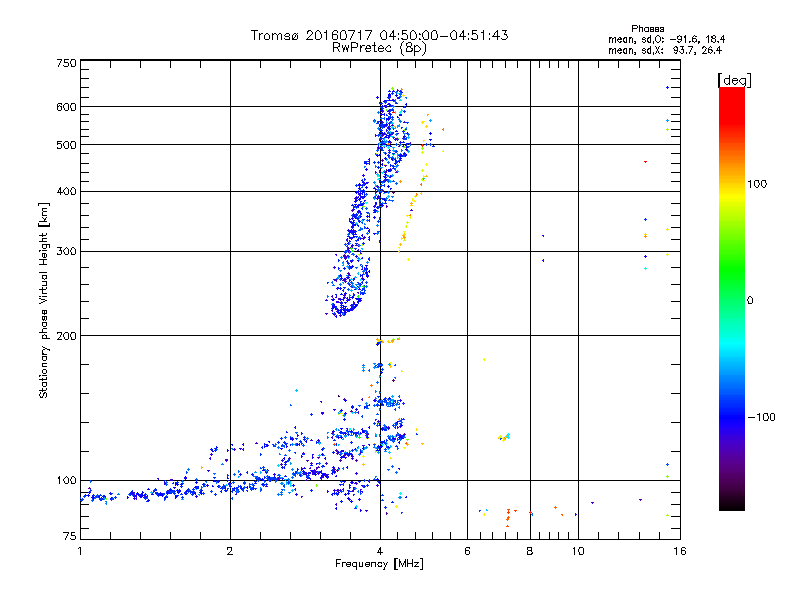Click the "[deg]" colorbar unit label
The width and height of the screenshot is (800, 600).
[x=734, y=80]
